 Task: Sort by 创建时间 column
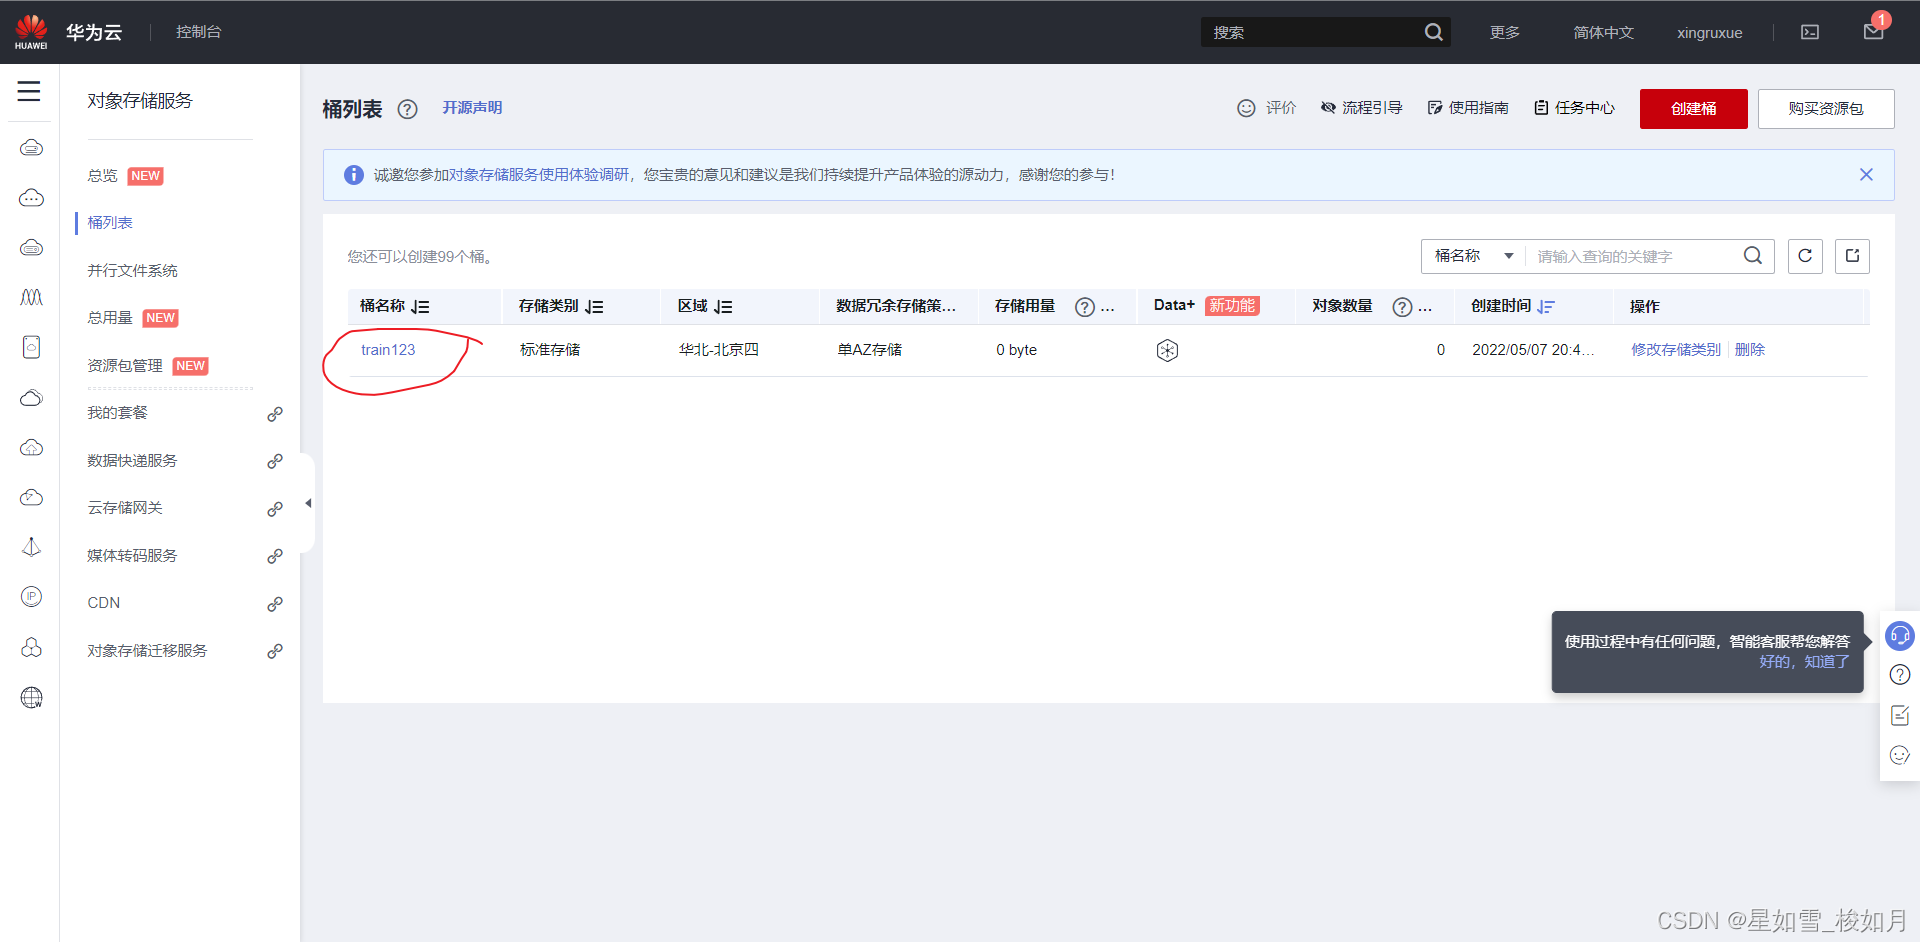1546,307
